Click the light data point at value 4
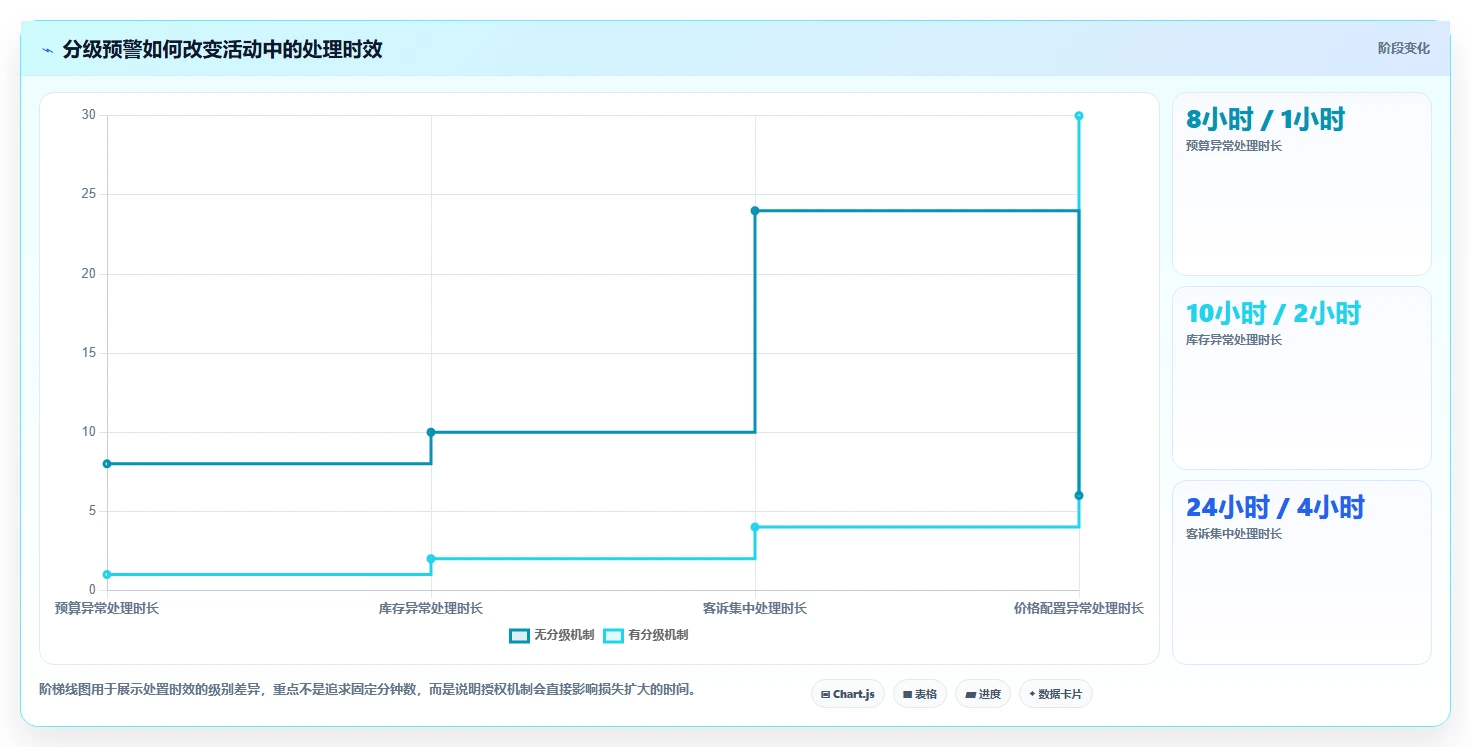Image resolution: width=1471 pixels, height=747 pixels. [755, 527]
